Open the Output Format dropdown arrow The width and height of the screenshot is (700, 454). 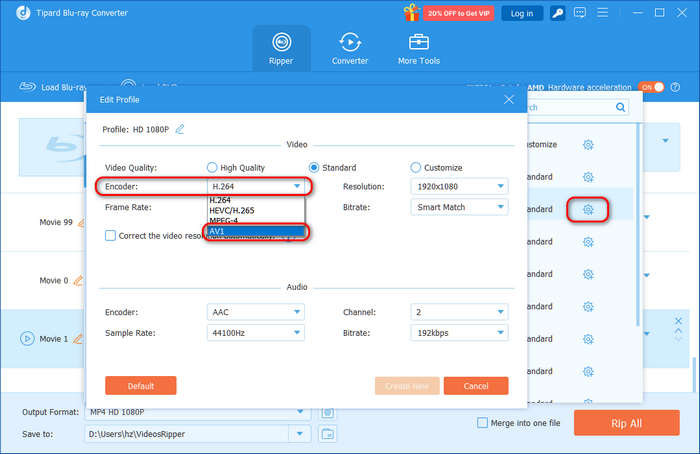(300, 412)
